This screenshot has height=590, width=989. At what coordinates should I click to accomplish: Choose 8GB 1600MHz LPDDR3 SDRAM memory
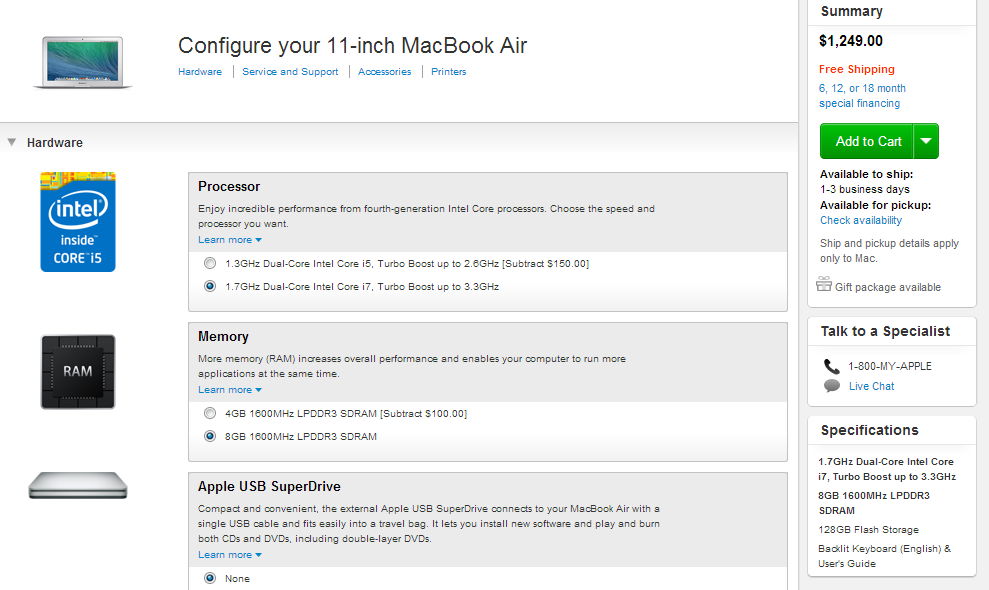210,436
